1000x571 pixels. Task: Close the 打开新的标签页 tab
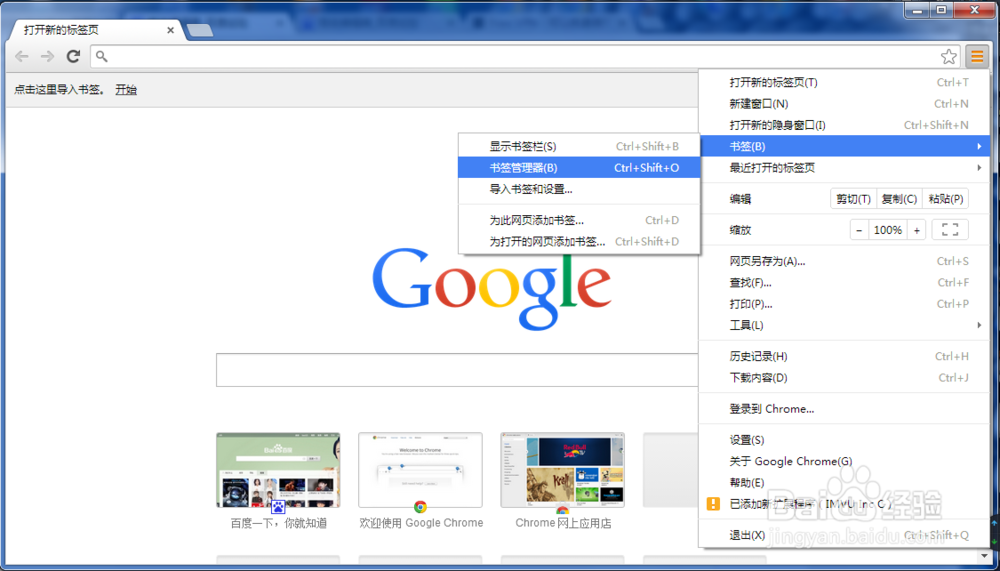170,30
